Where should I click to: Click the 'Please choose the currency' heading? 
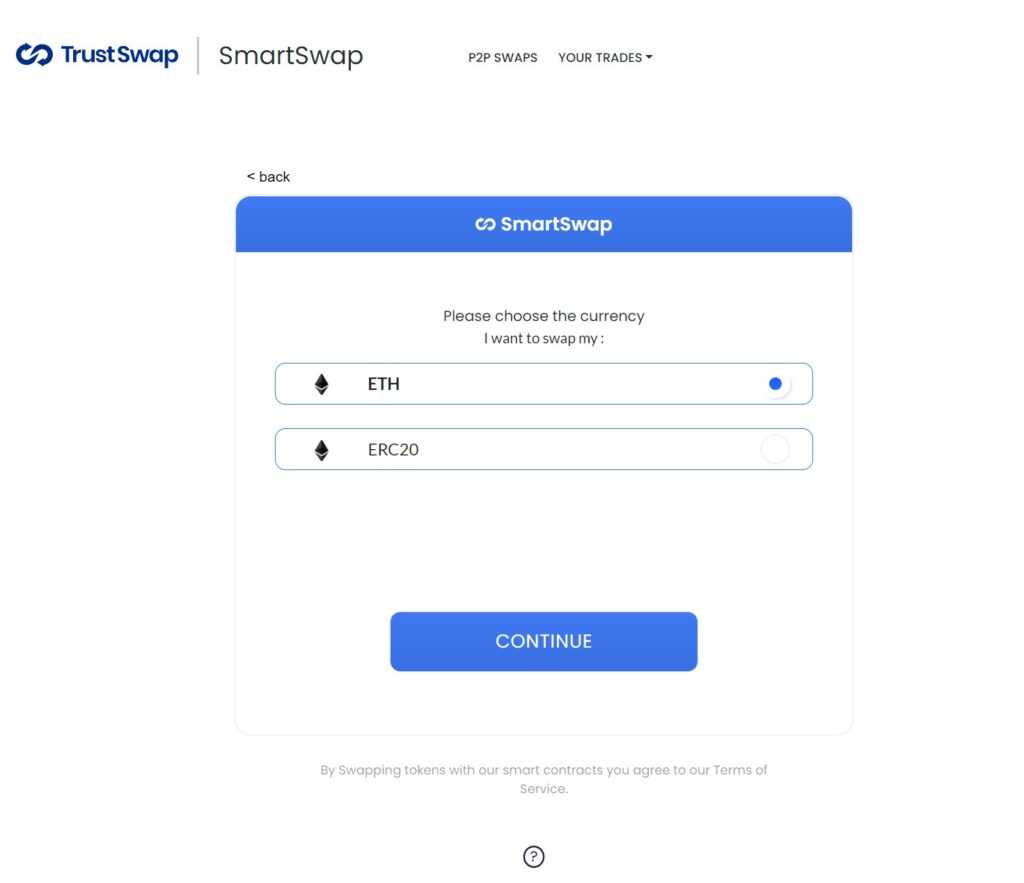[x=544, y=316]
